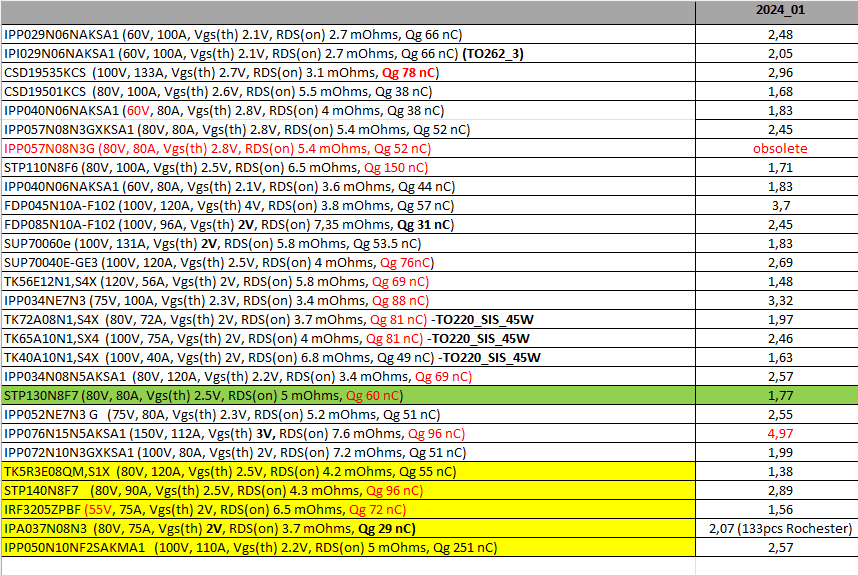The image size is (858, 575).
Task: Click the IPP034N08N5AKSA1 description cell
Action: (x=349, y=377)
